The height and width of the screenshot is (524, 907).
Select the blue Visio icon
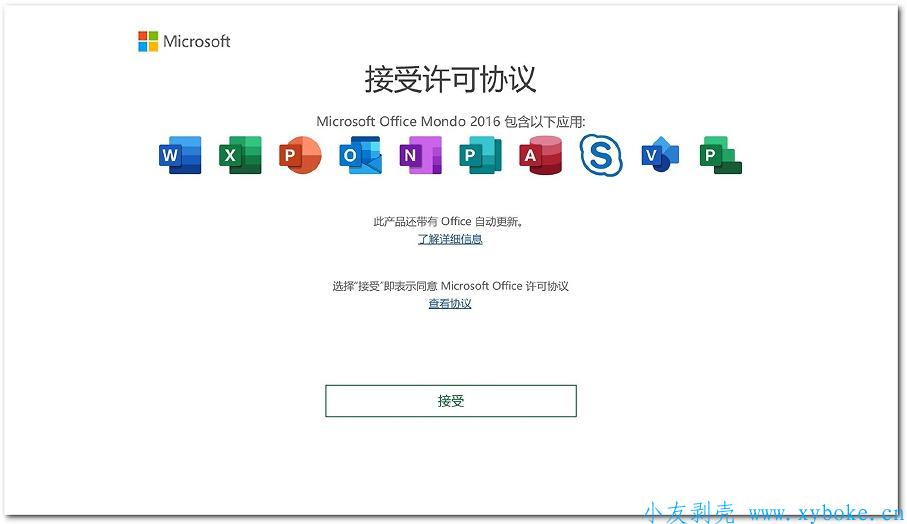[660, 156]
